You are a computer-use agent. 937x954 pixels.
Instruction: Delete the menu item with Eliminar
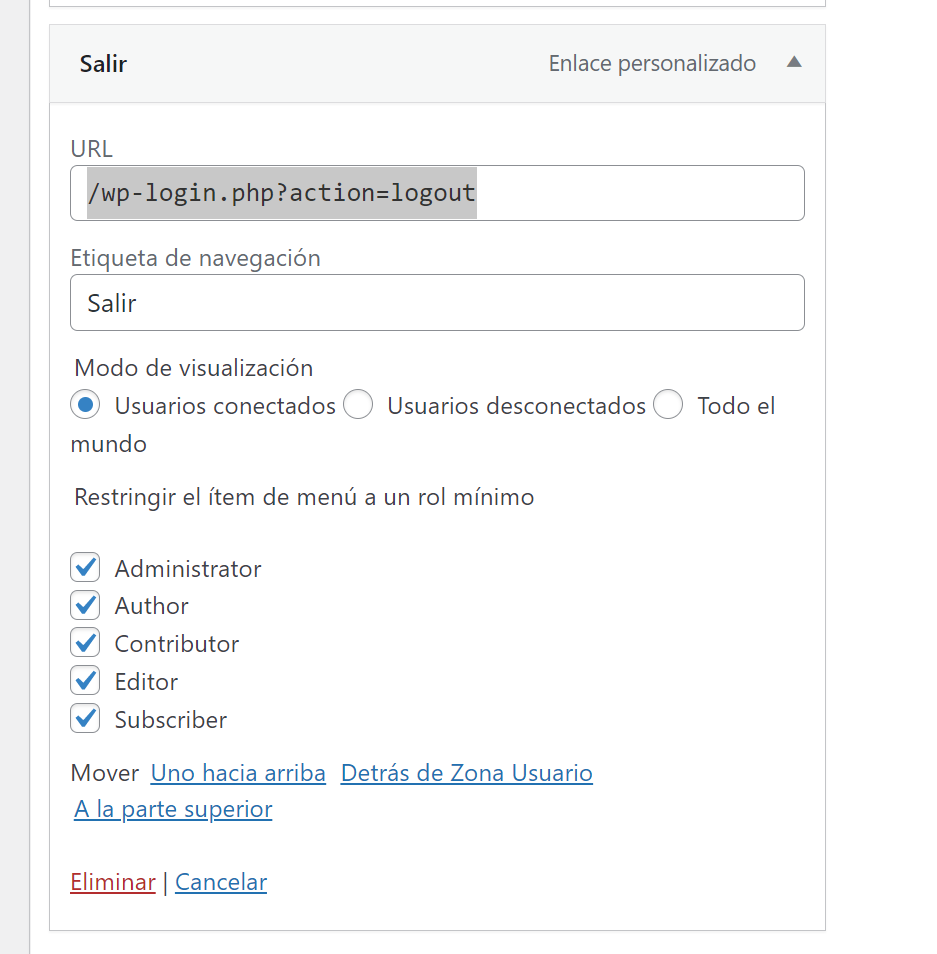pyautogui.click(x=113, y=882)
